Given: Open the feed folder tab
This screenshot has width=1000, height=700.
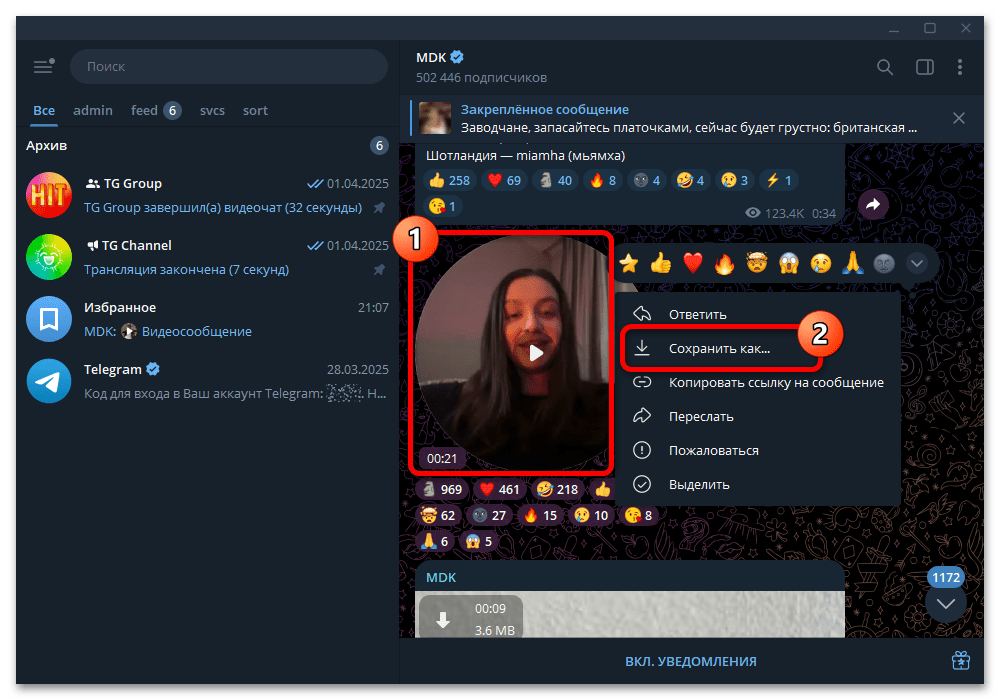Looking at the screenshot, I should tap(156, 110).
